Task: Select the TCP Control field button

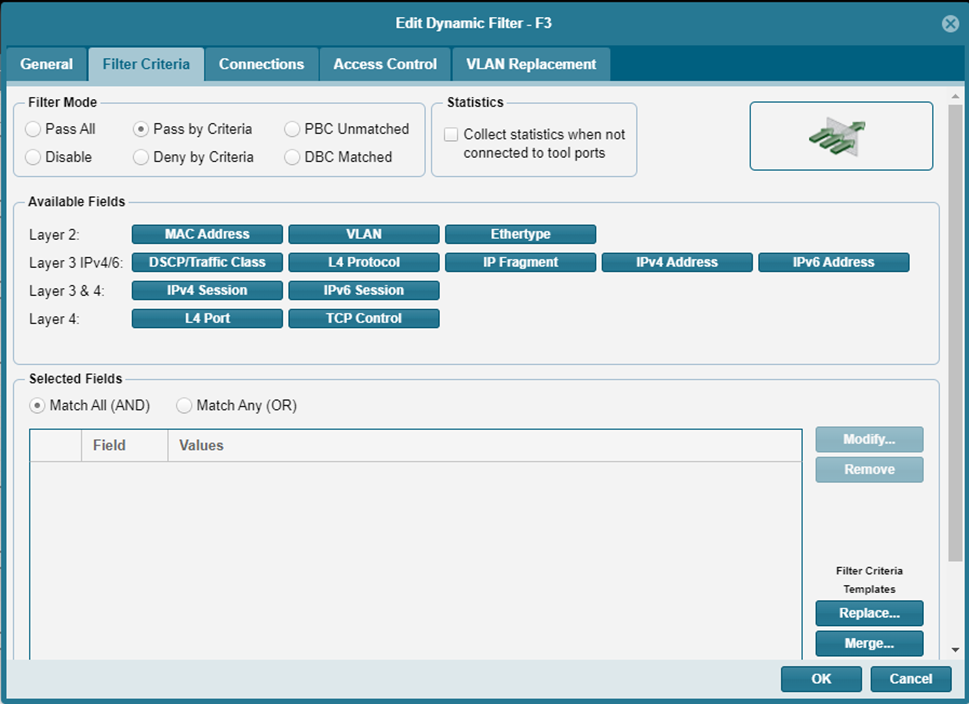Action: 364,318
